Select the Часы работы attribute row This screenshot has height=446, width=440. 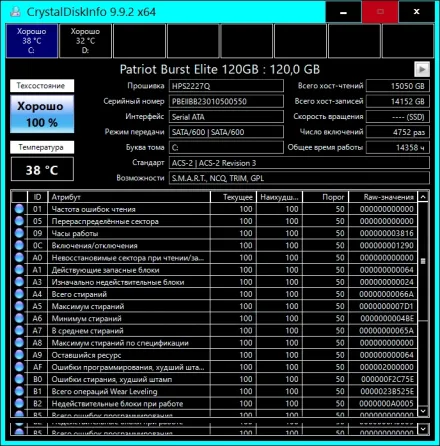tap(214, 233)
